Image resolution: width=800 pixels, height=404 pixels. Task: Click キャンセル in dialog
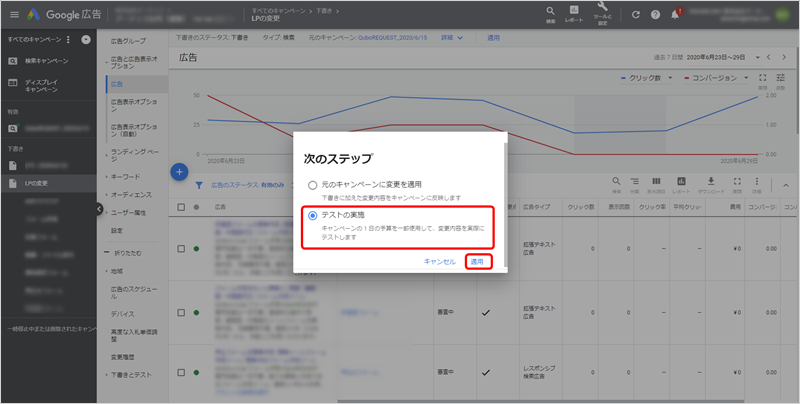coord(439,262)
